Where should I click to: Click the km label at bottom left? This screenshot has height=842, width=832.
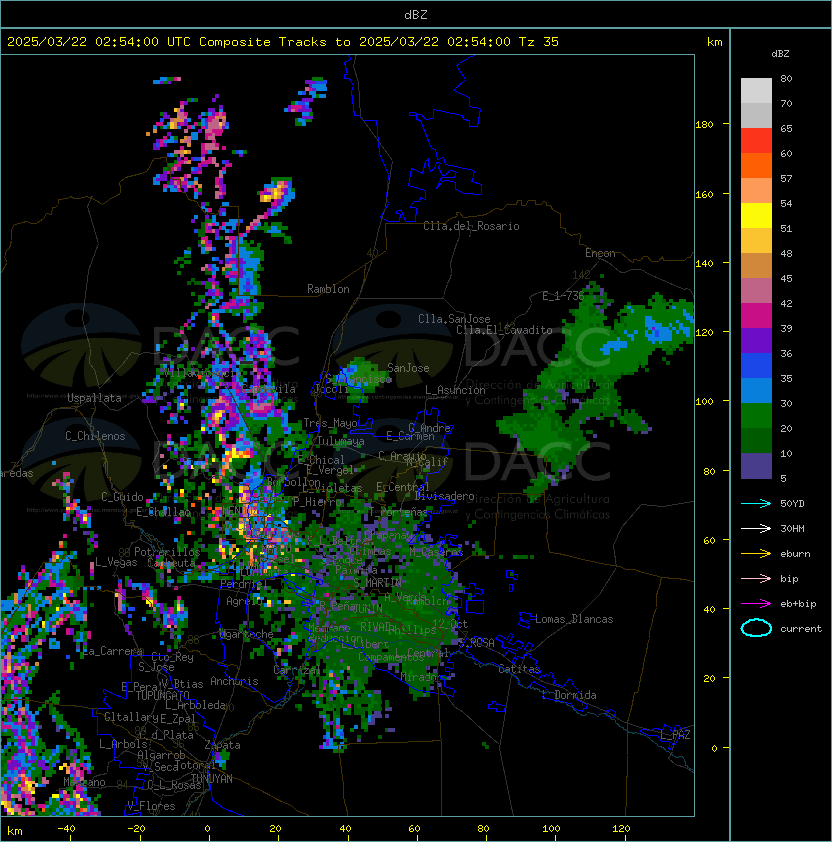click(x=15, y=831)
